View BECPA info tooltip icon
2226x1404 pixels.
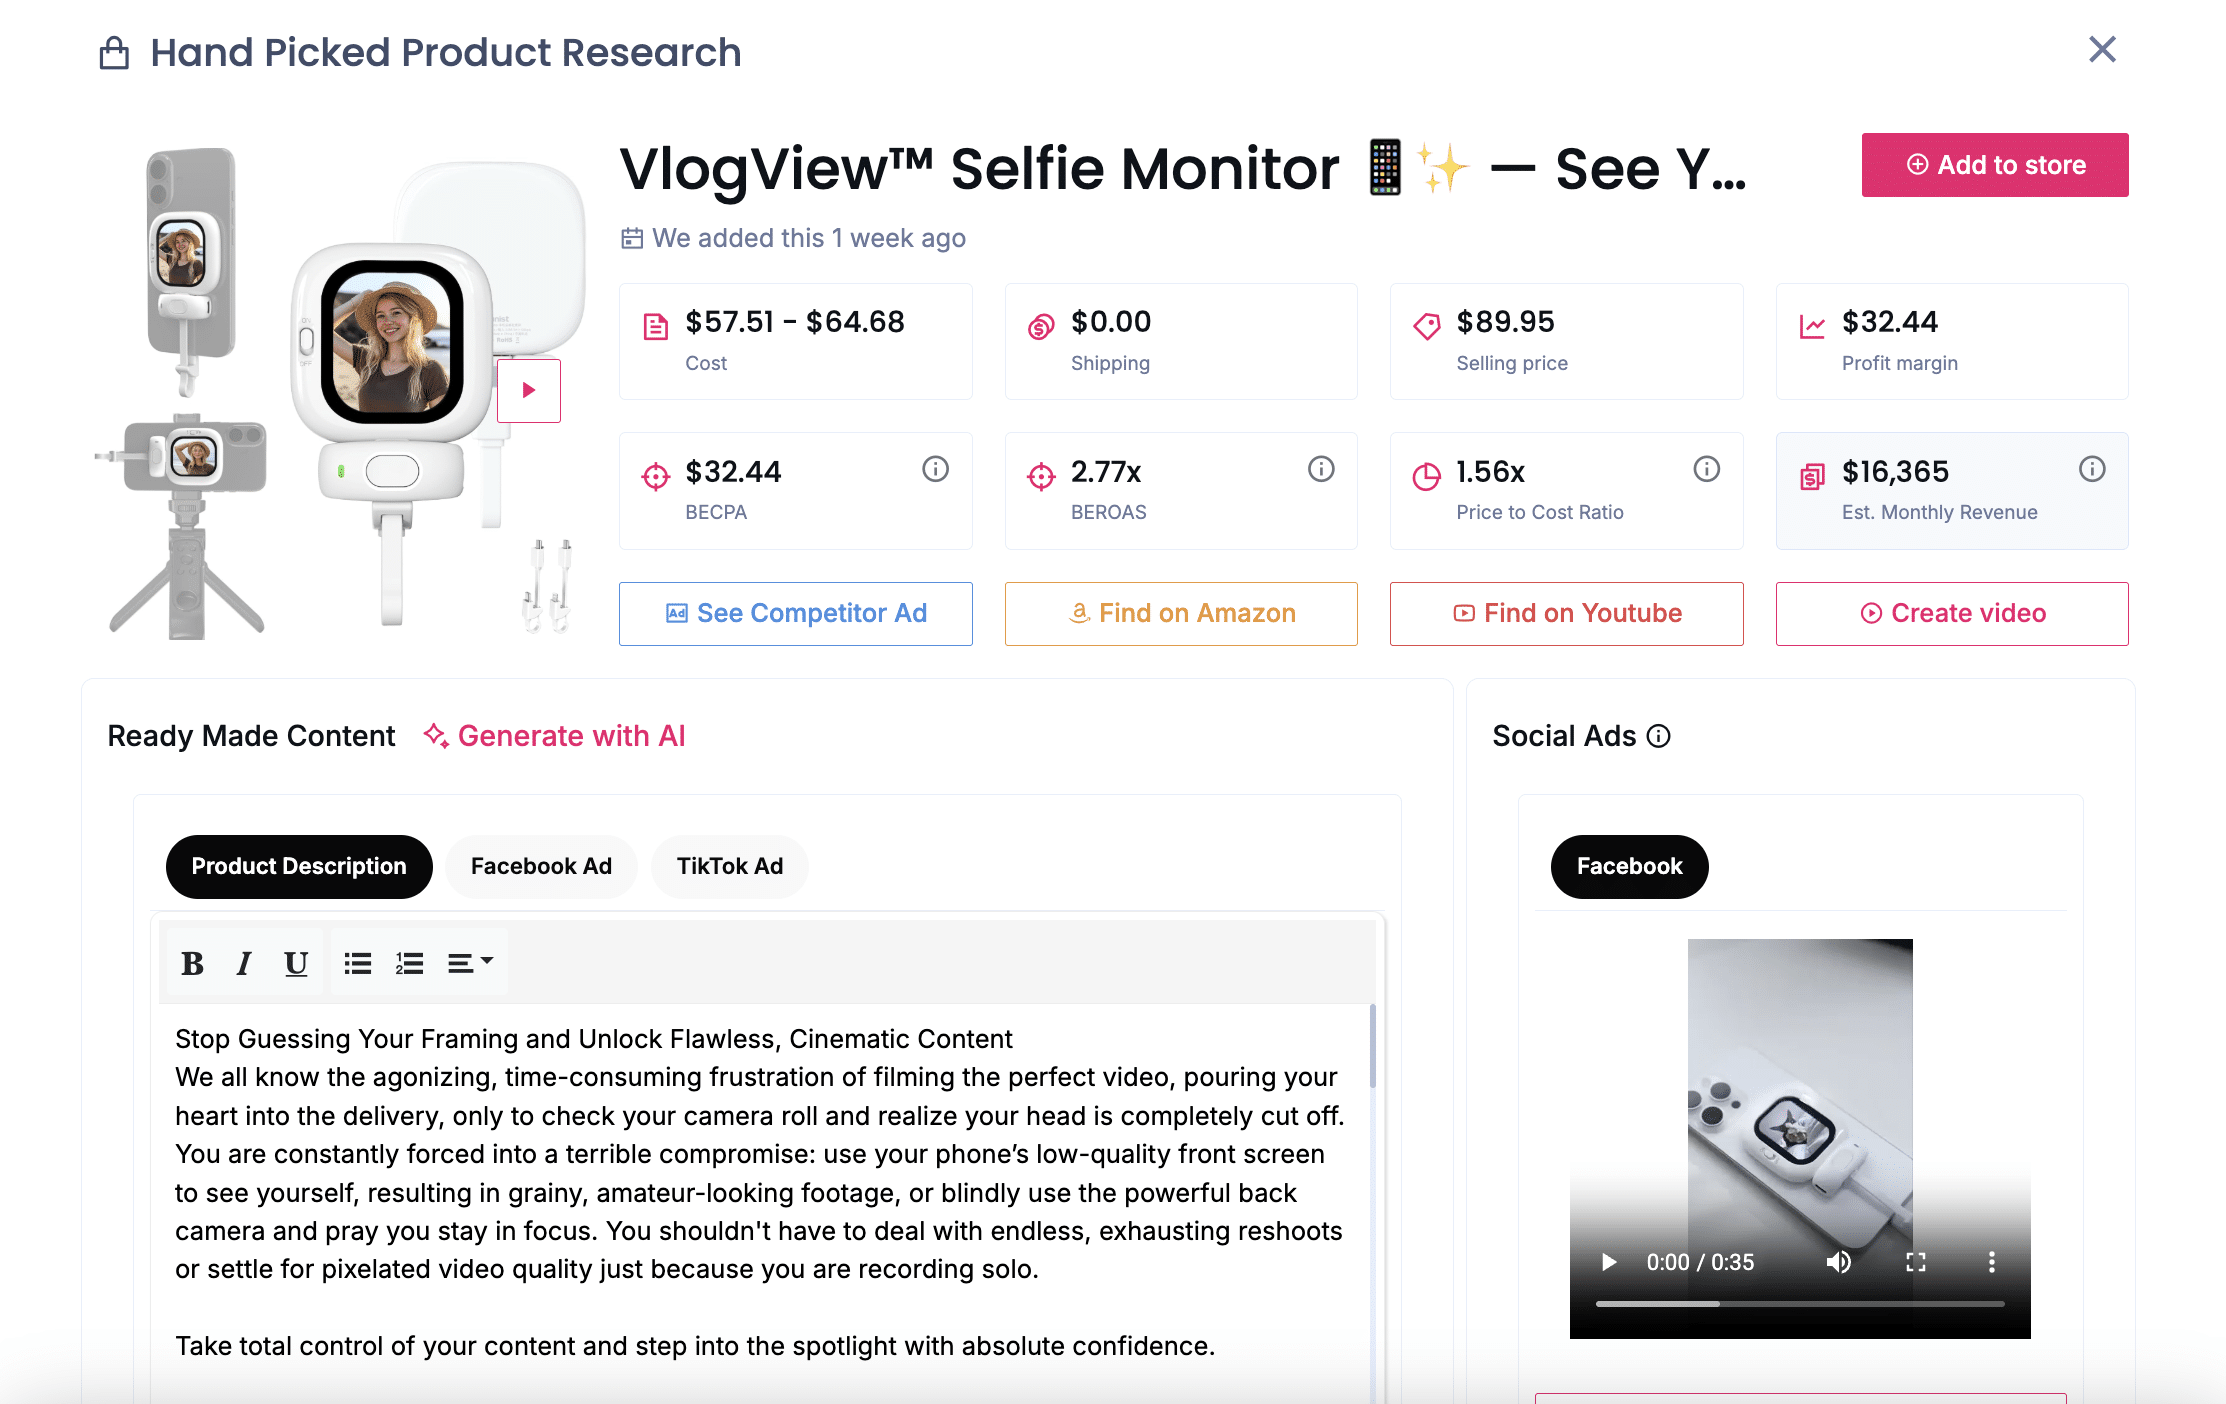[935, 468]
